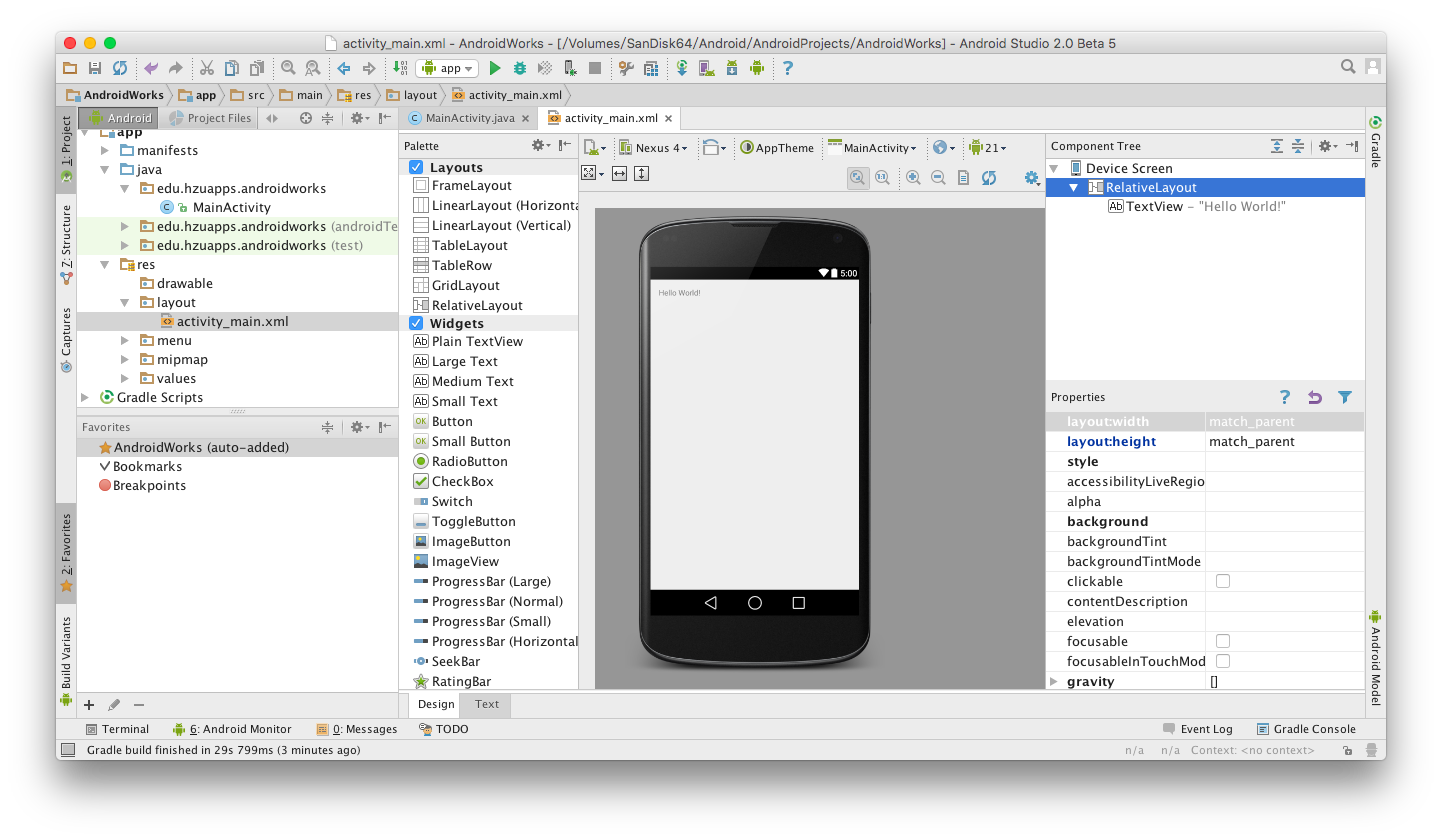Viewport: 1442px width, 840px height.
Task: Check the focusable property checkbox
Action: (1223, 641)
